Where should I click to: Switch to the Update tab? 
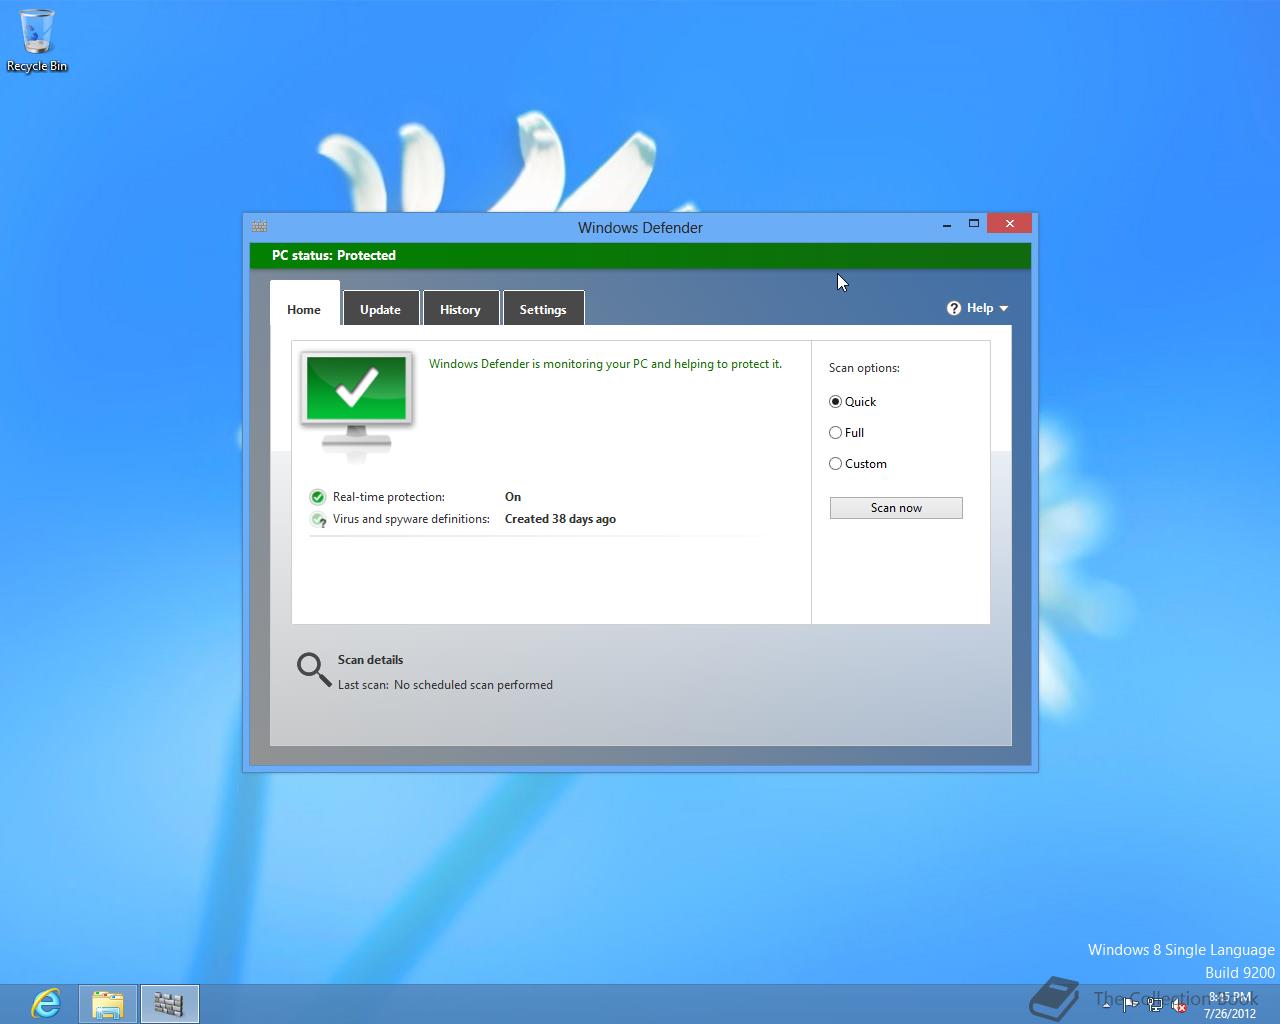[x=380, y=309]
